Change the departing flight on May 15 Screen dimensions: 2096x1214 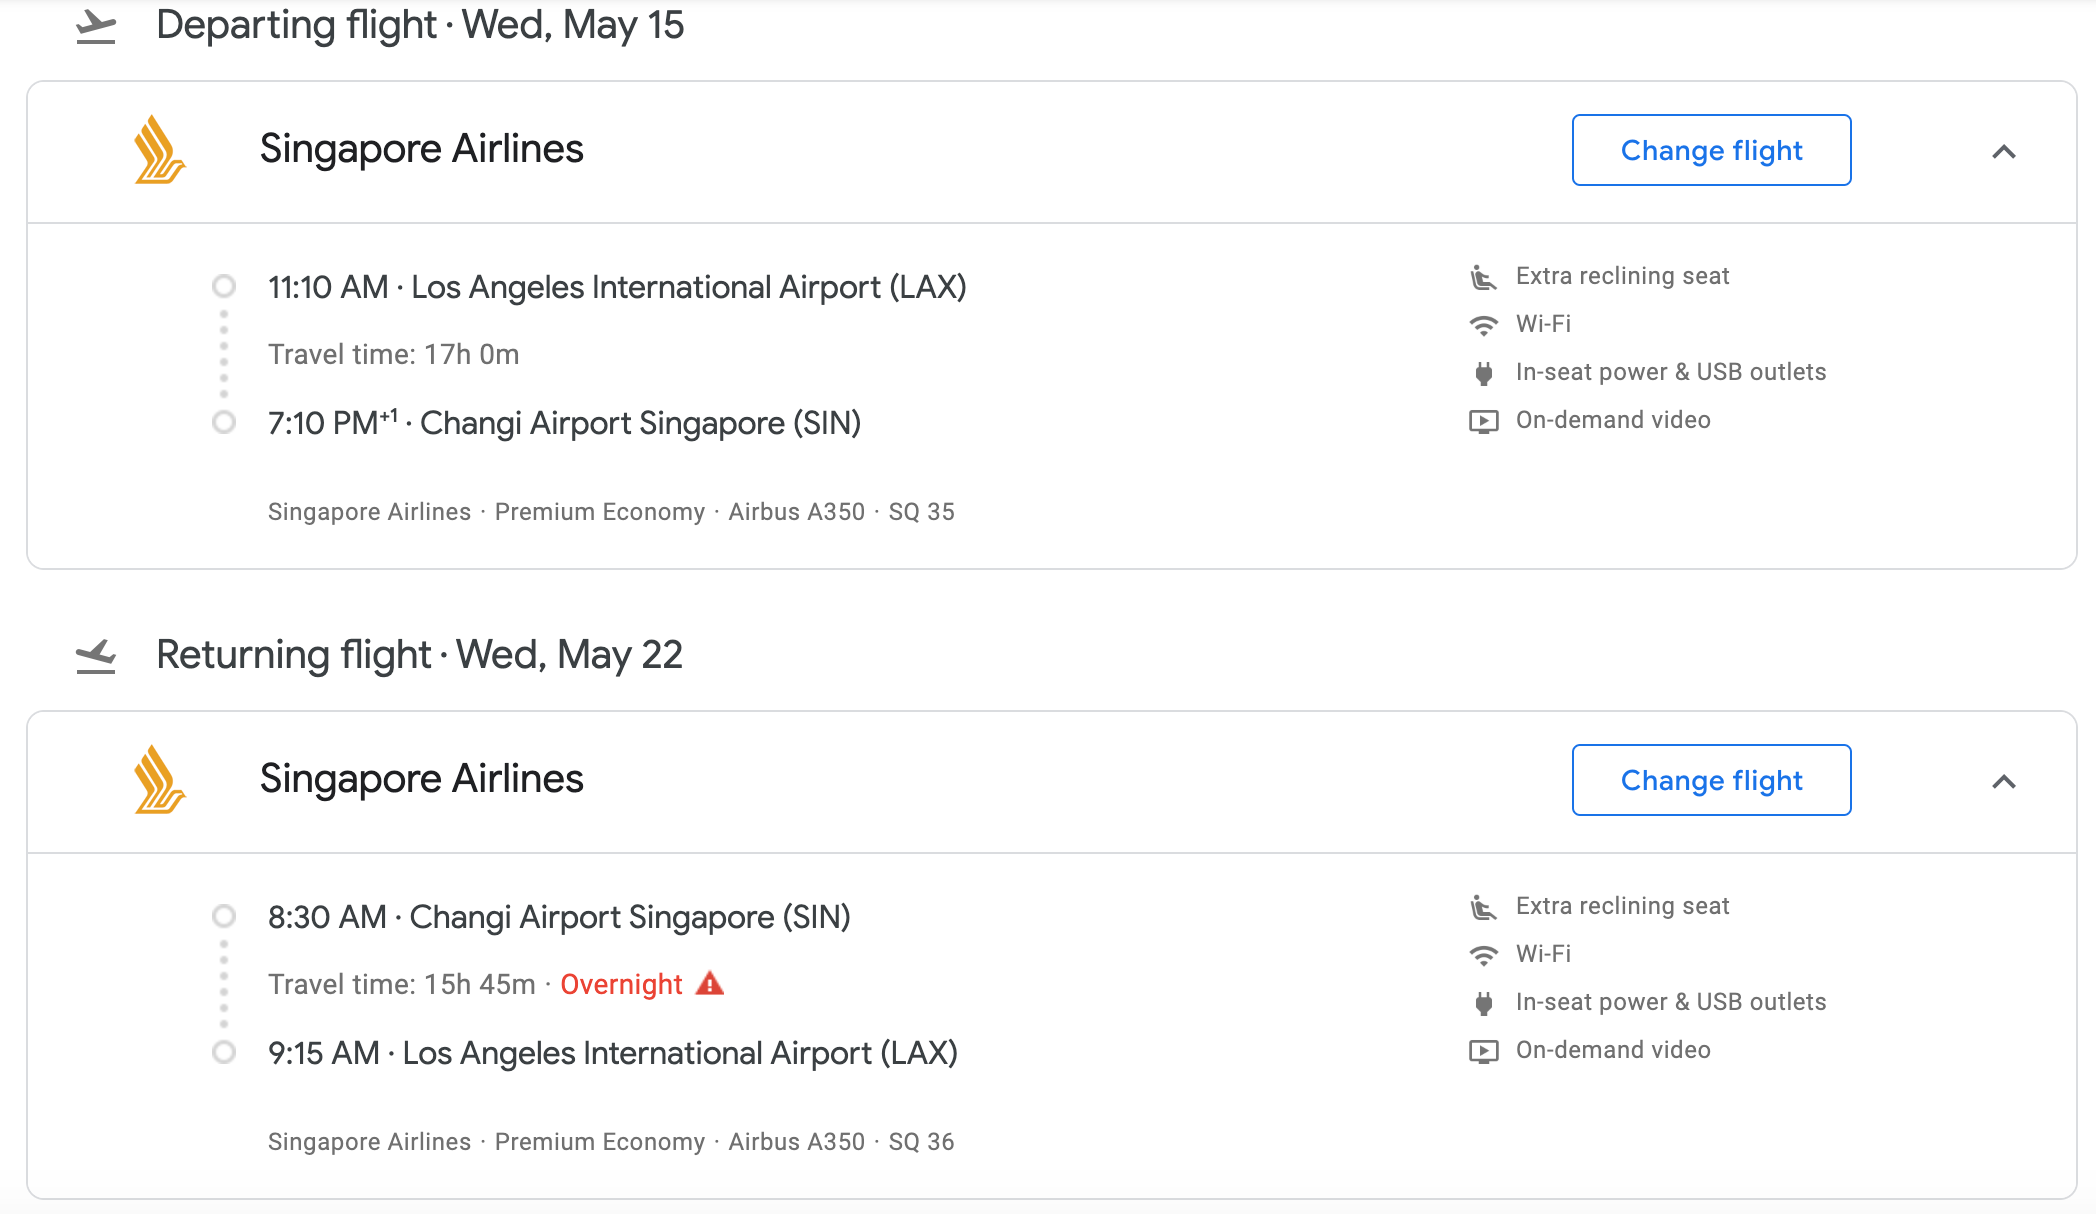(1711, 150)
